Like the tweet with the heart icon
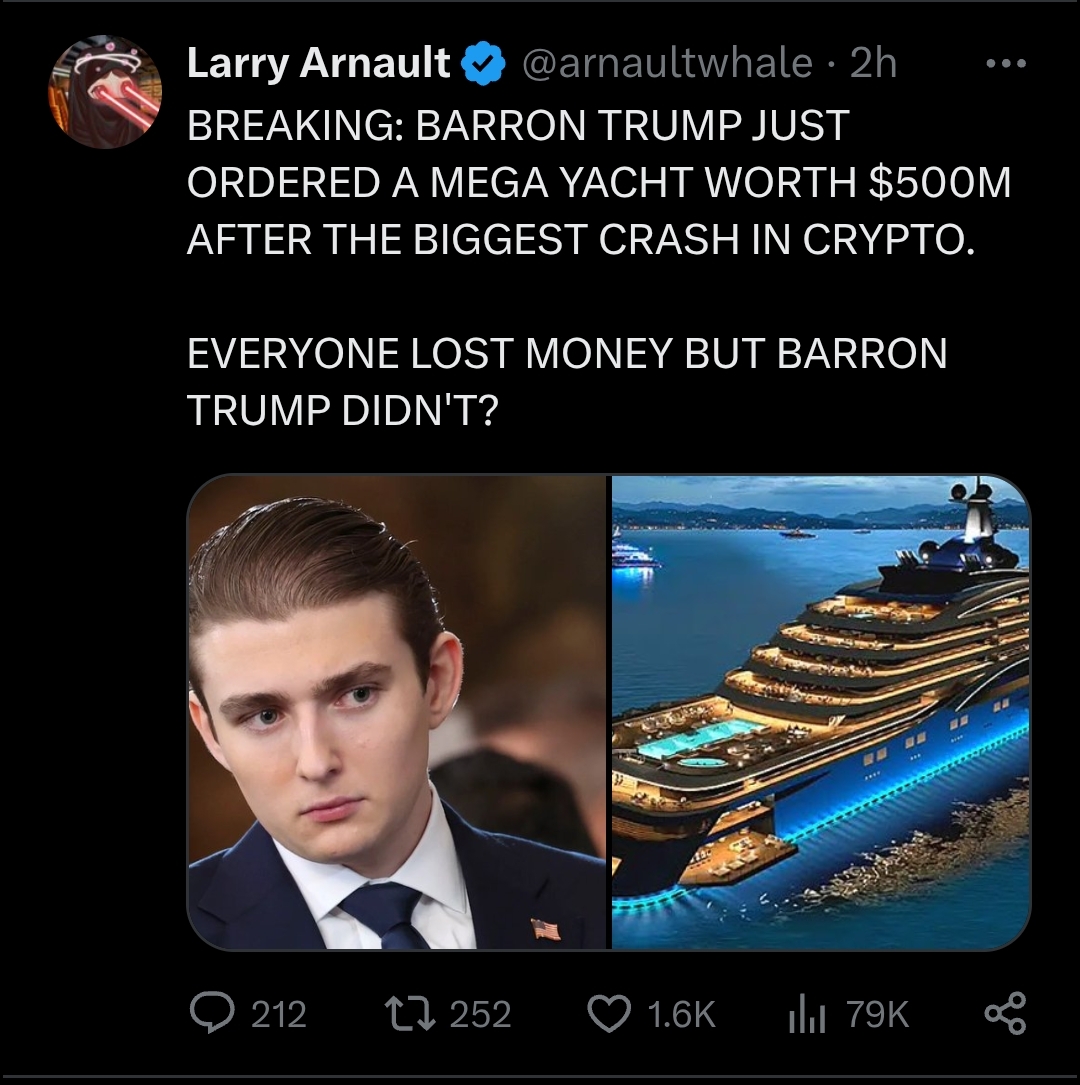Screen dimensions: 1080x1085 [609, 1014]
